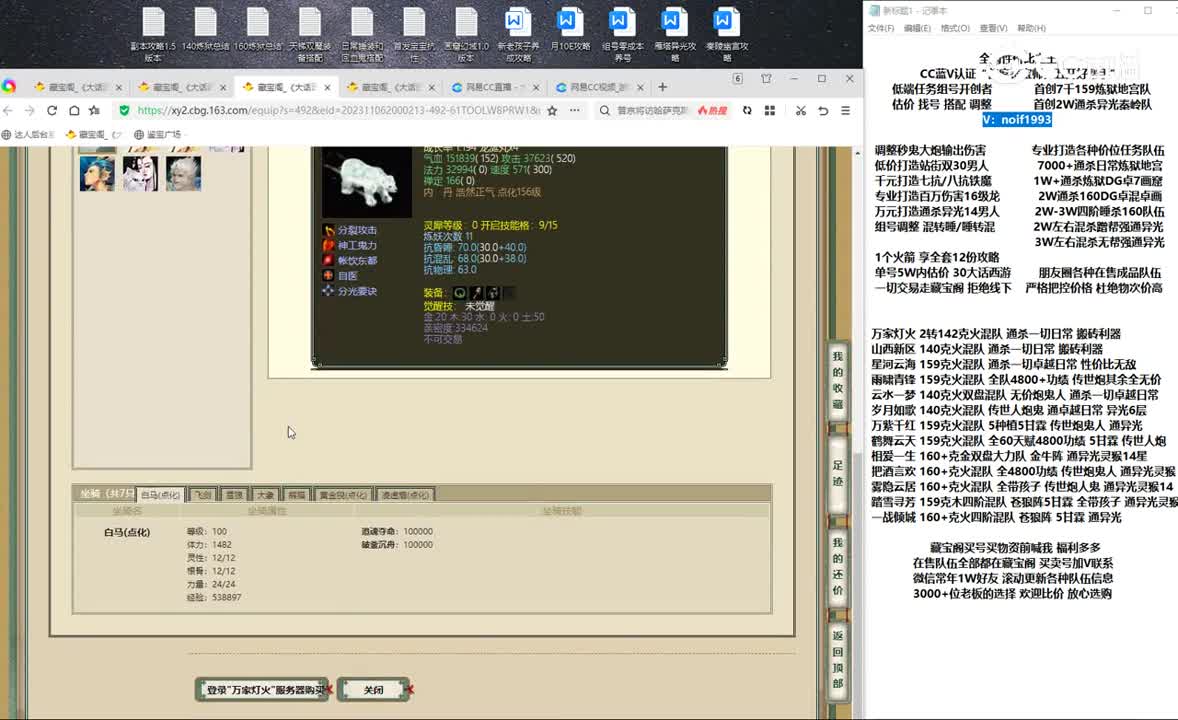Open the 藏宝阁 bookmark in bookmarks bar
Image resolution: width=1178 pixels, height=720 pixels.
pyautogui.click(x=94, y=135)
